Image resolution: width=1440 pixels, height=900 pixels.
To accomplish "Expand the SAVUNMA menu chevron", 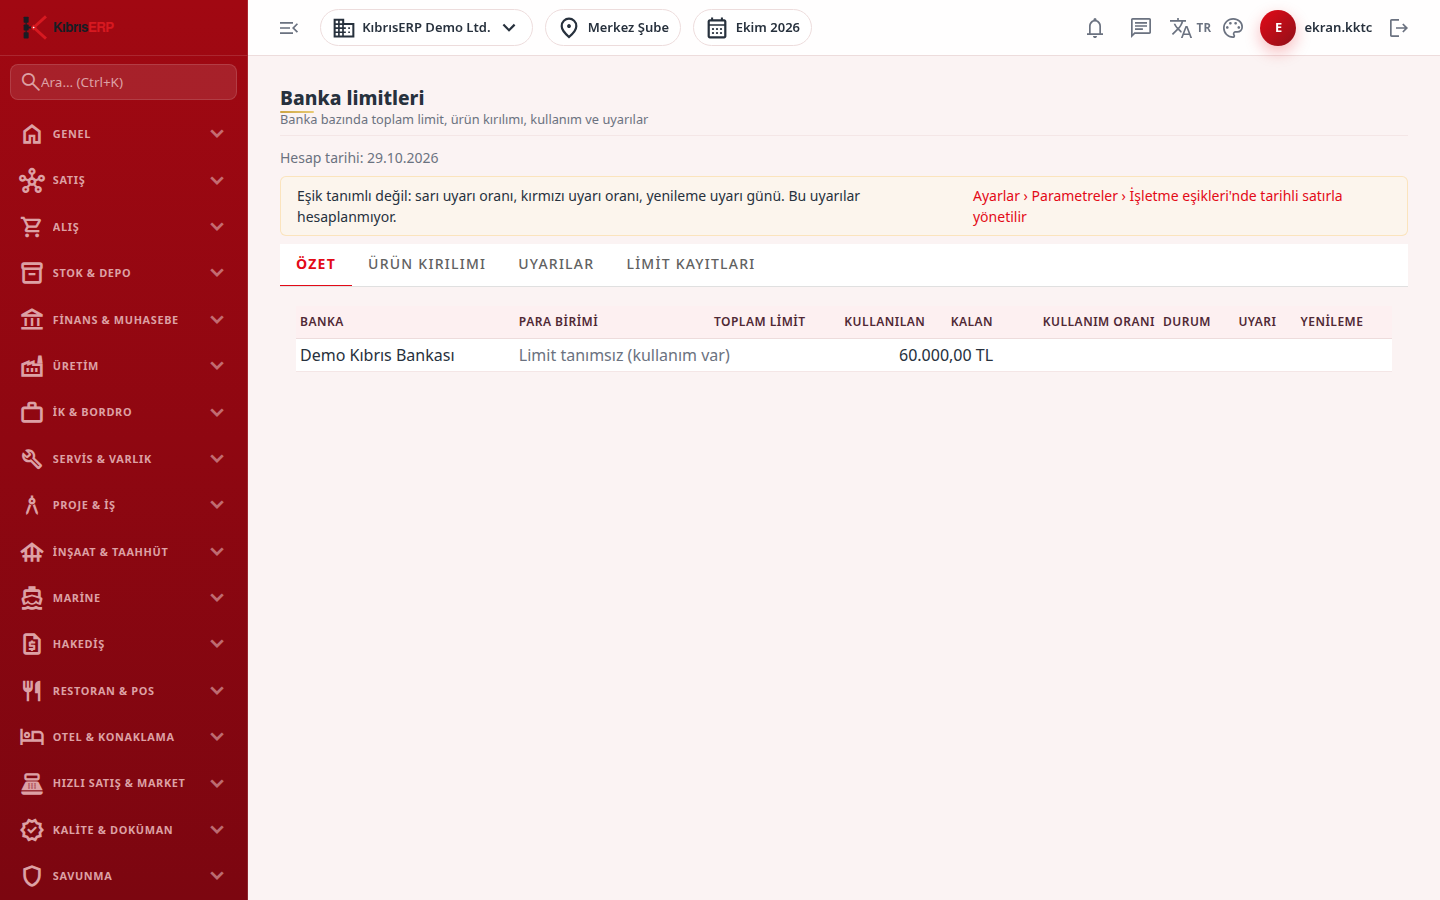I will click(x=217, y=876).
